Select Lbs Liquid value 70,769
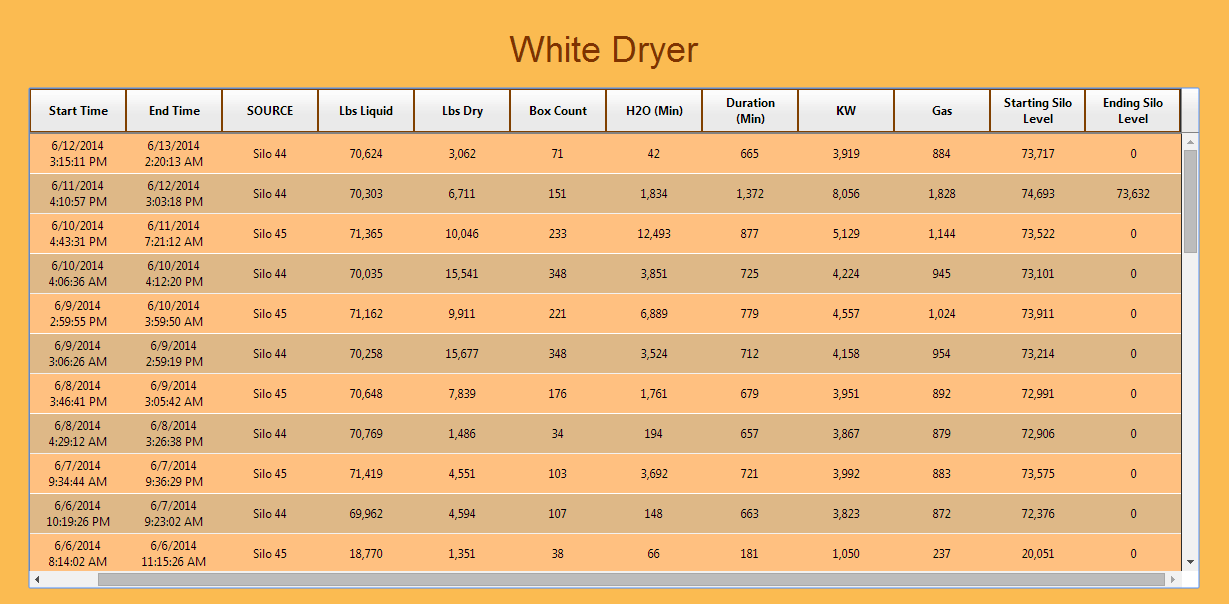This screenshot has height=604, width=1229. [366, 434]
